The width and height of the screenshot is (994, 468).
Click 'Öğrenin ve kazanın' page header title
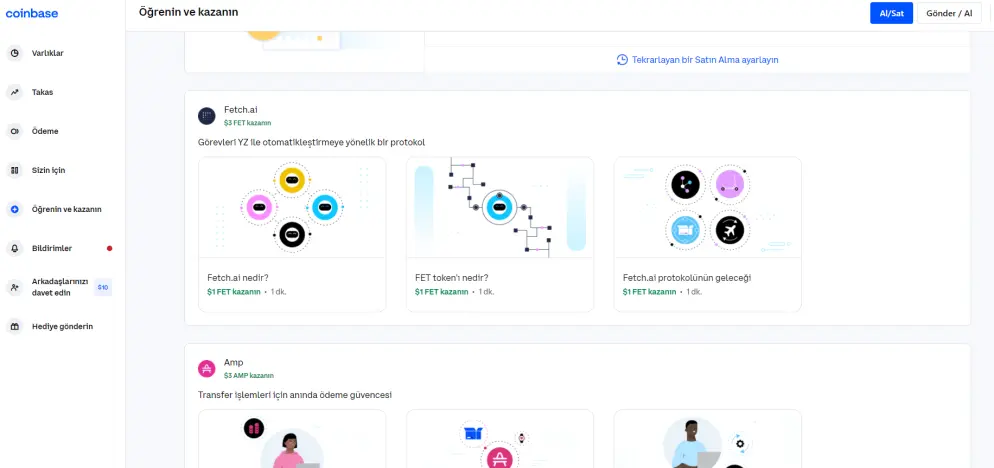tap(189, 12)
